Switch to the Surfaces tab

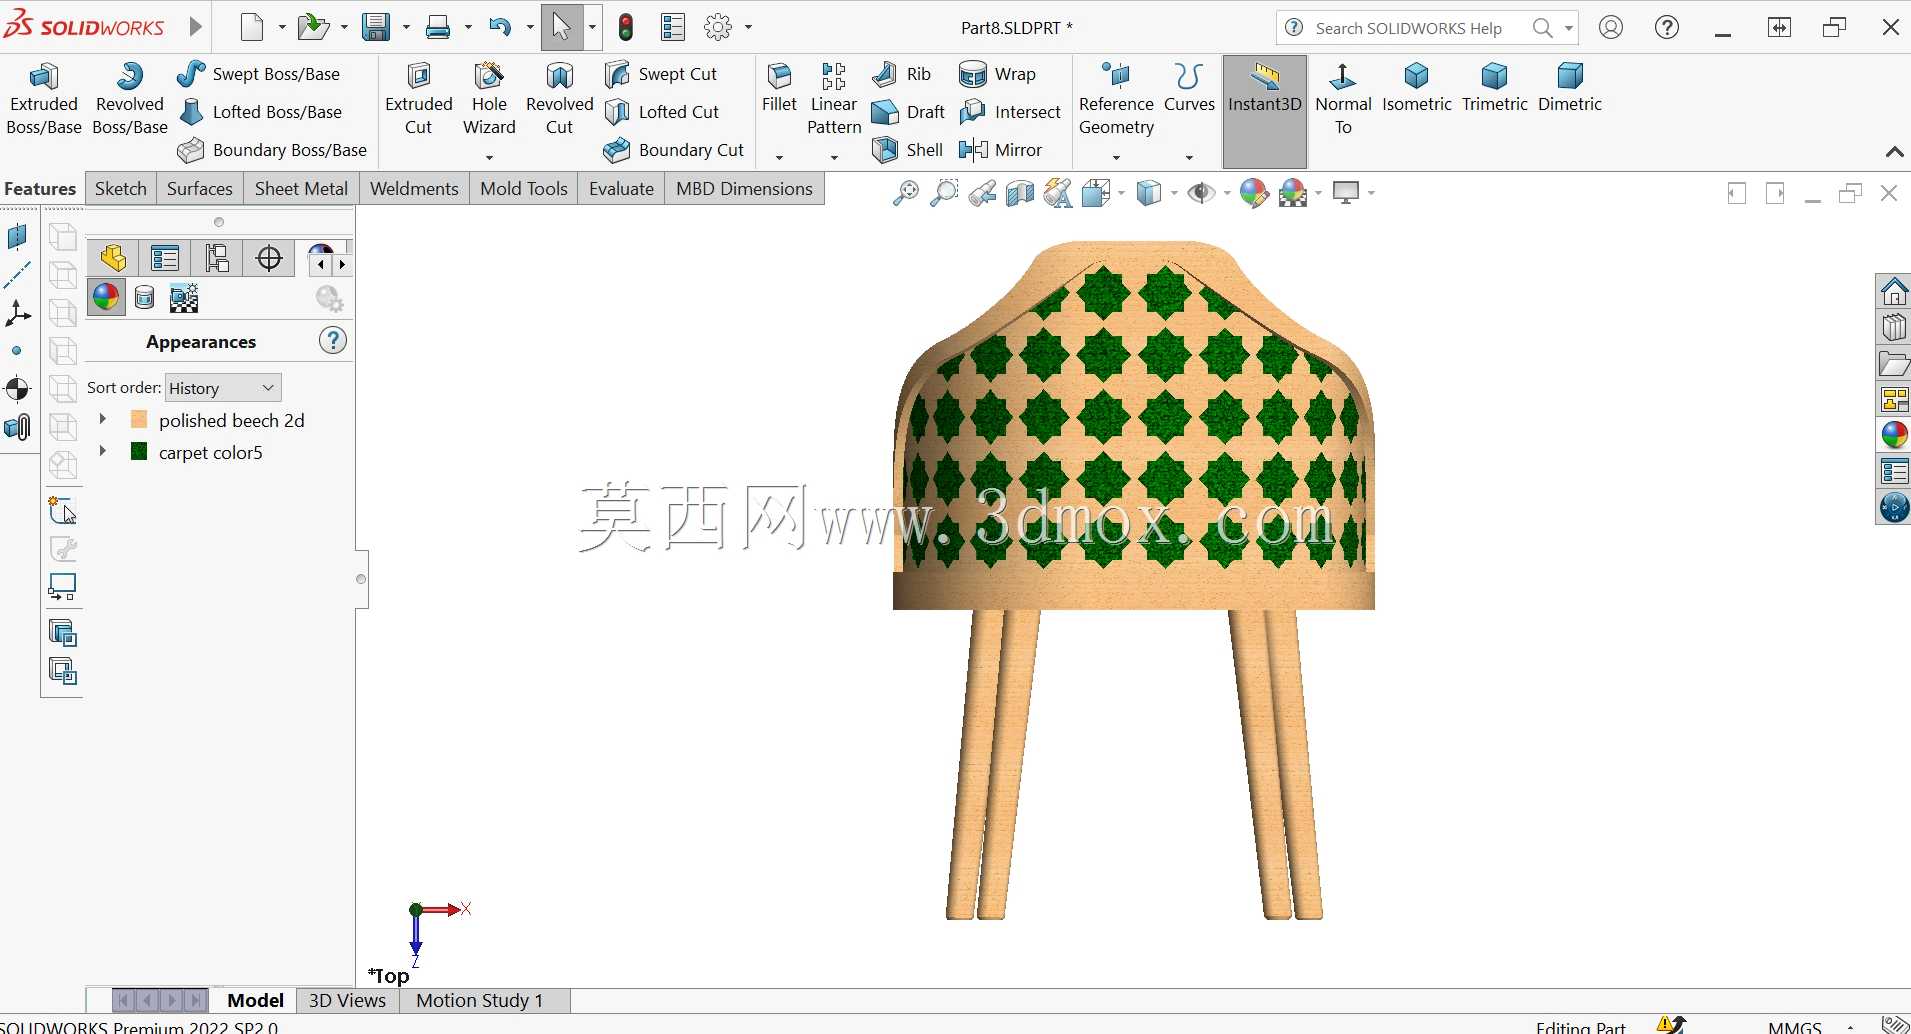coord(200,189)
